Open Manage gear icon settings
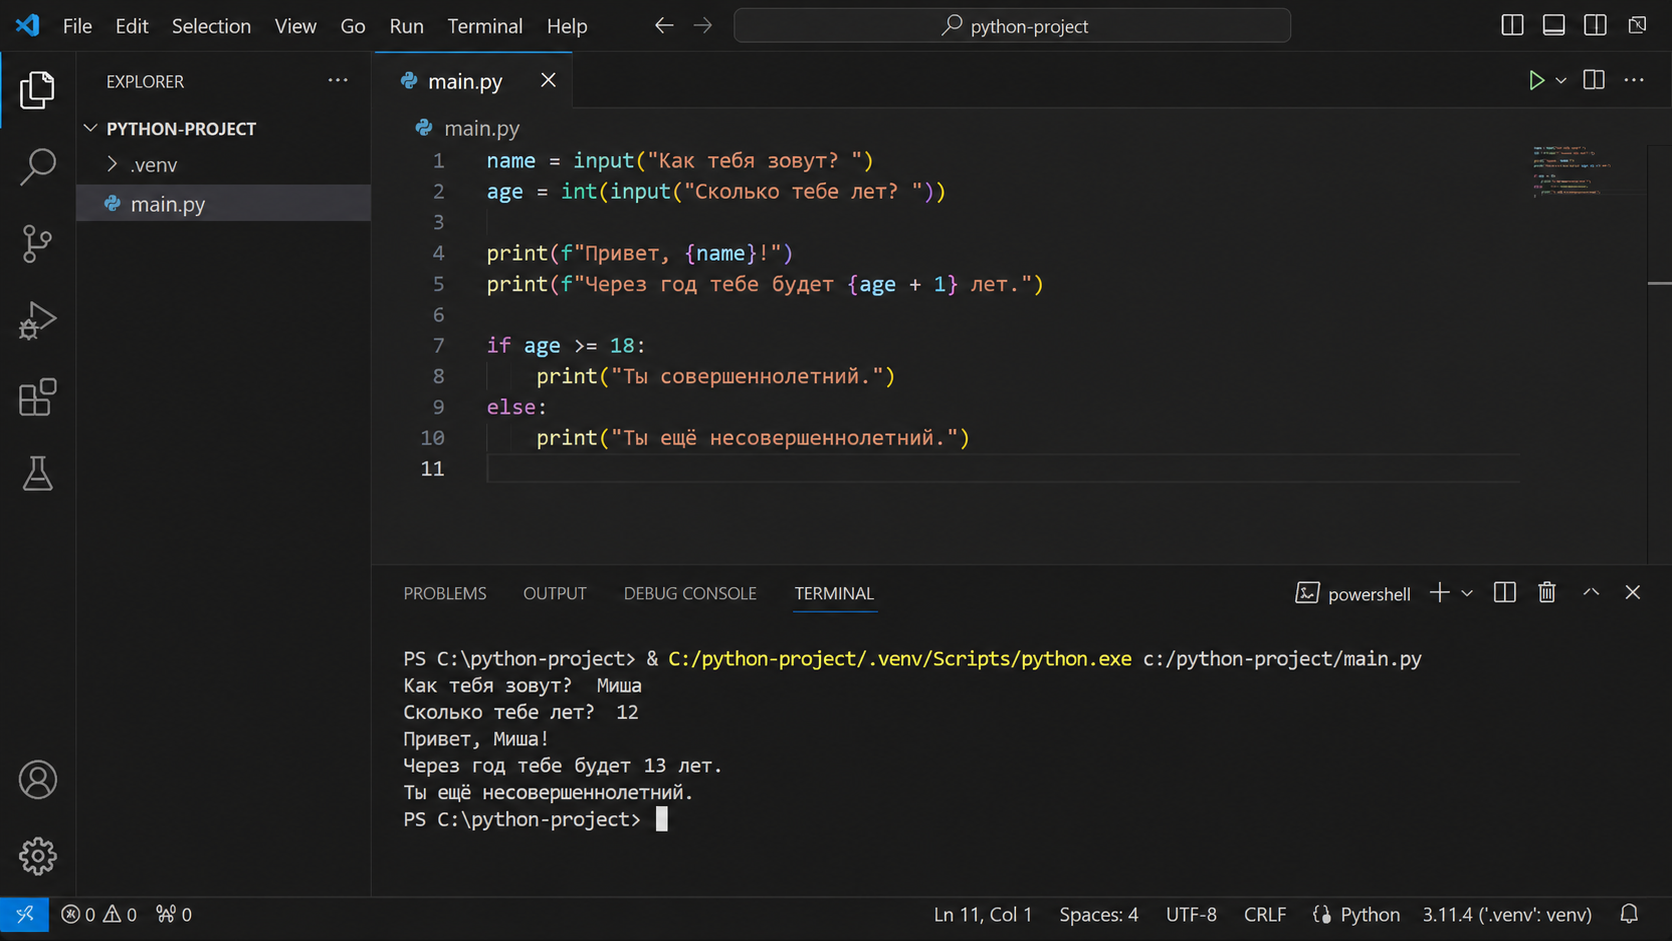Screen dimensions: 1672x941 [x=38, y=856]
